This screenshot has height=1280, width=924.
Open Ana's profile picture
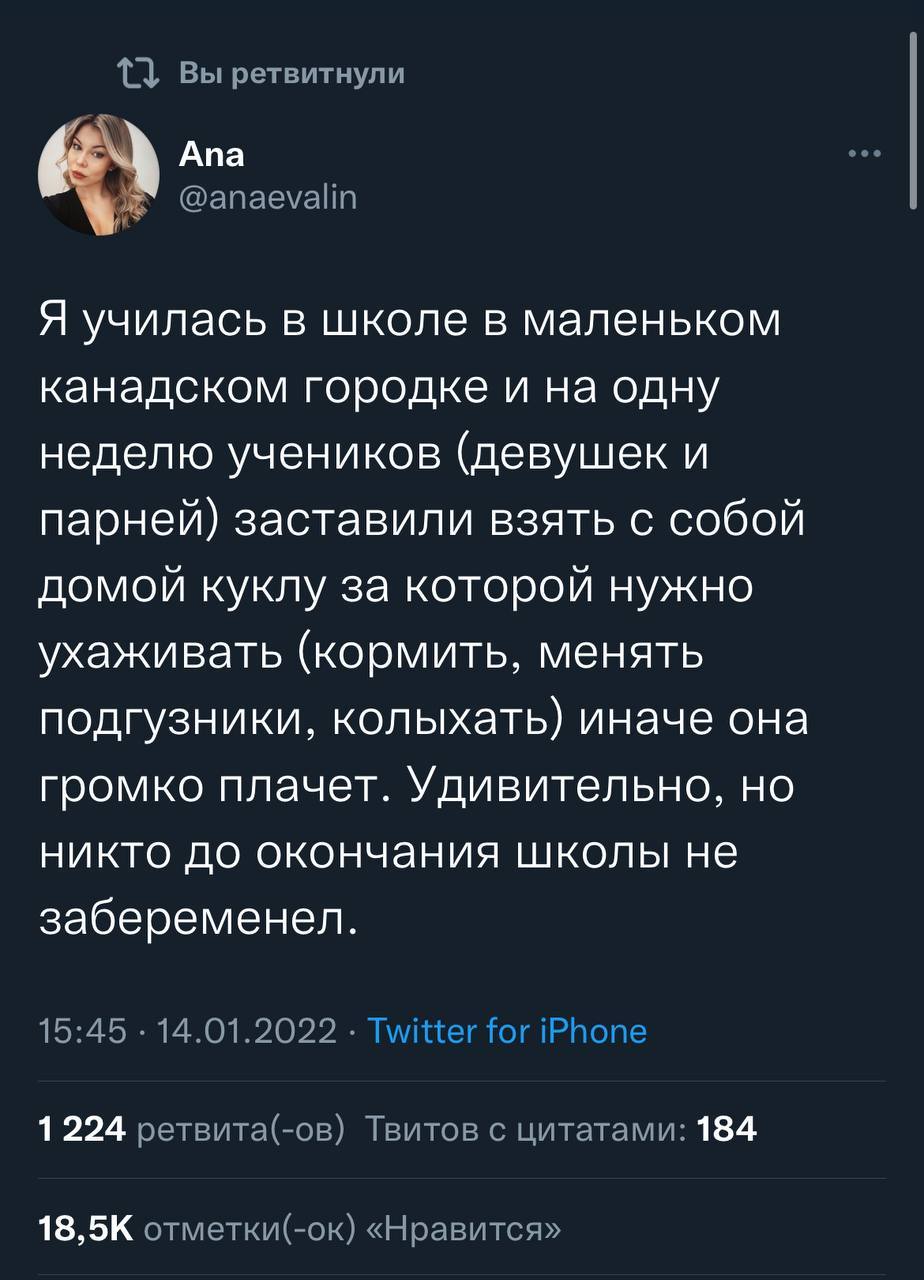(98, 175)
